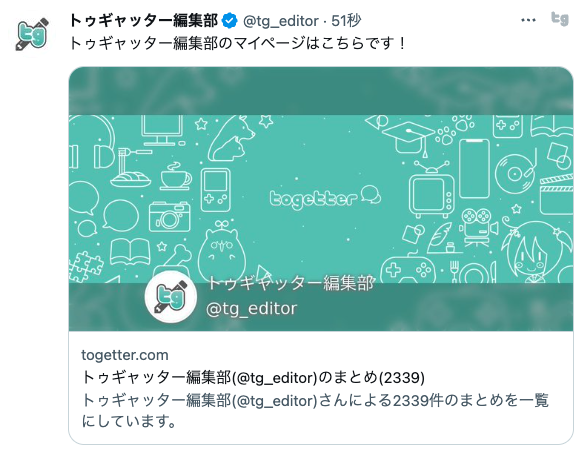Click the game controller icon in banner
The image size is (587, 455).
click(408, 270)
